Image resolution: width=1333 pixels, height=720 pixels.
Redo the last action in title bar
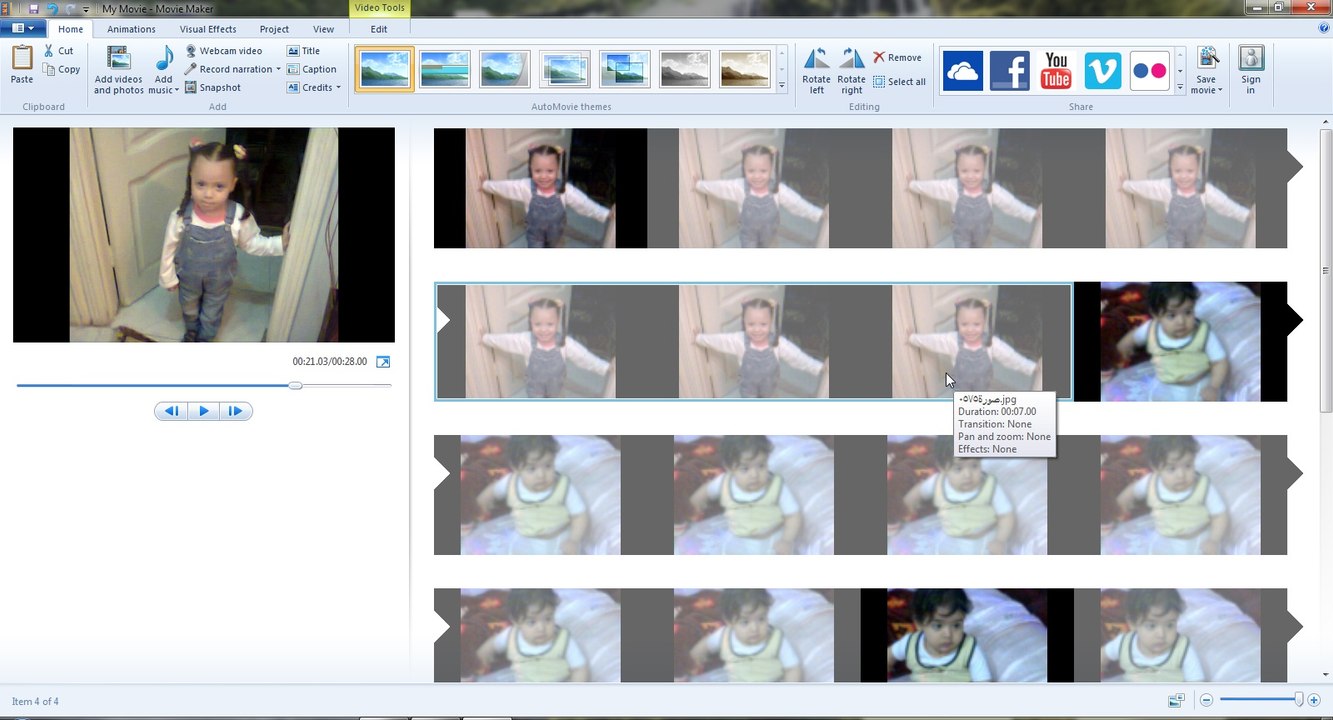69,8
